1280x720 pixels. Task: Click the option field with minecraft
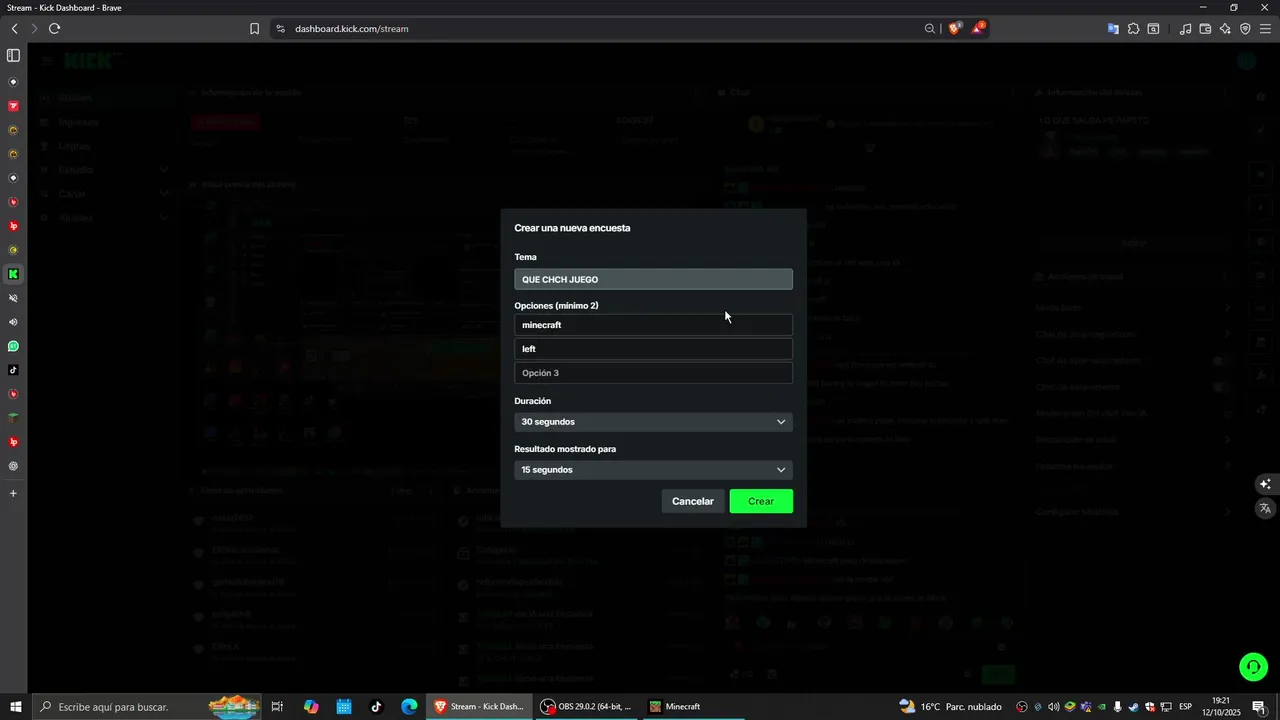click(653, 325)
